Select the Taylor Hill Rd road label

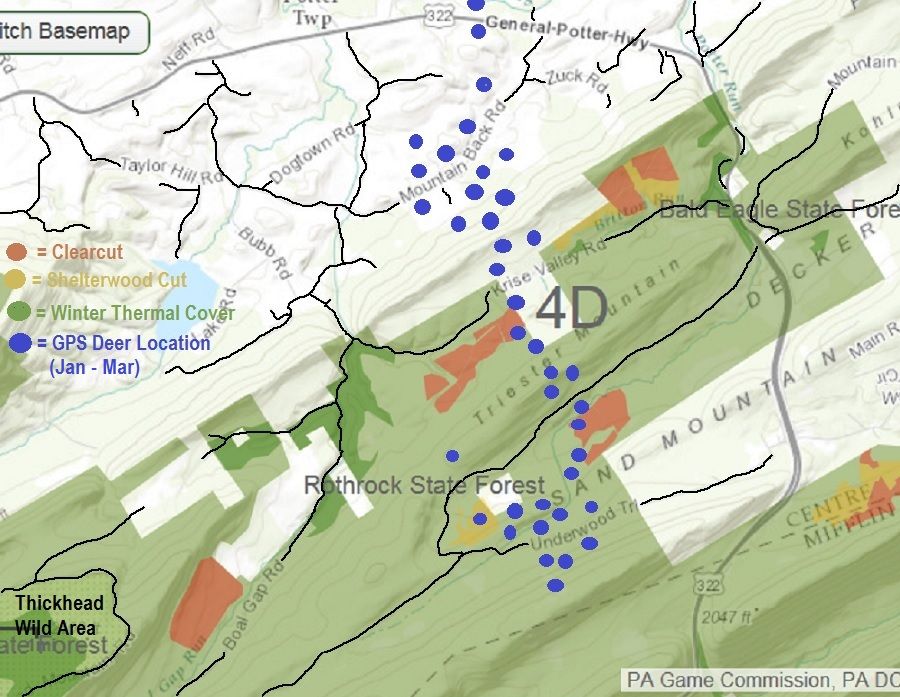tap(170, 169)
